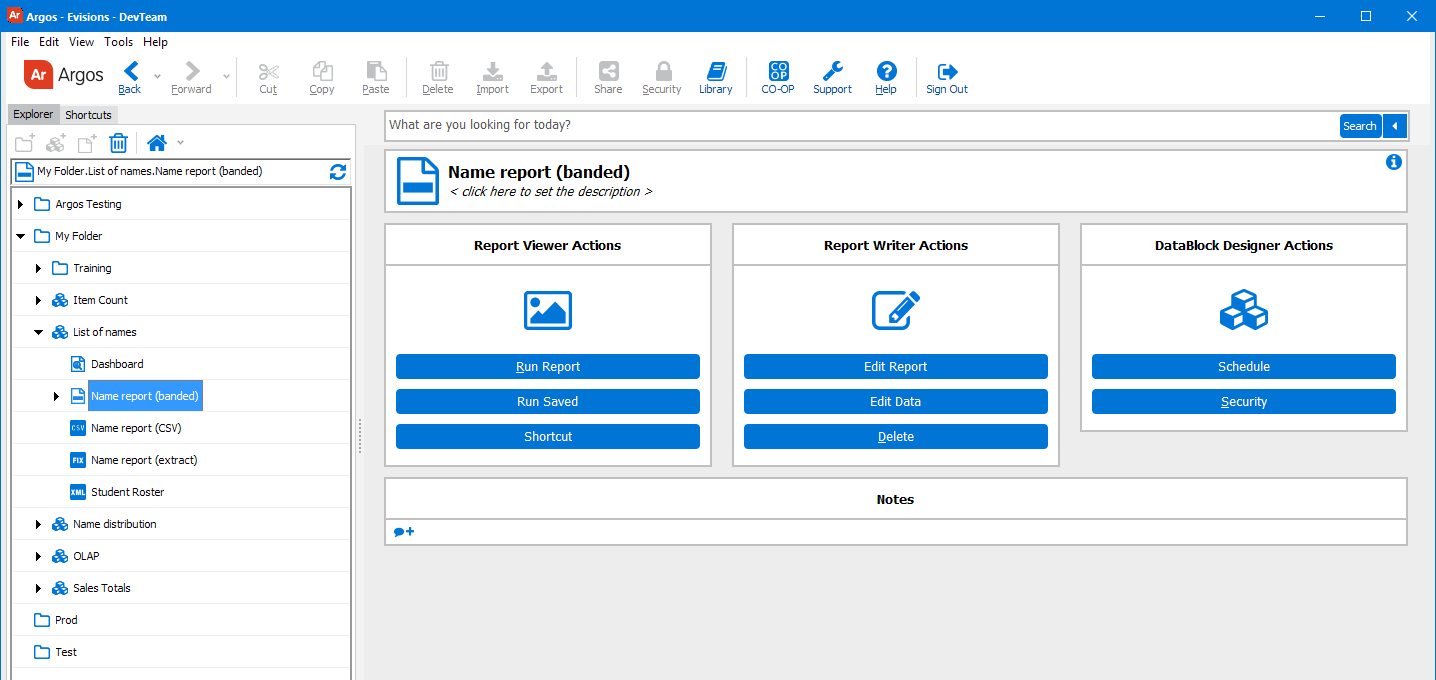Click the Explorer trash can icon
This screenshot has width=1436, height=680.
(x=118, y=143)
